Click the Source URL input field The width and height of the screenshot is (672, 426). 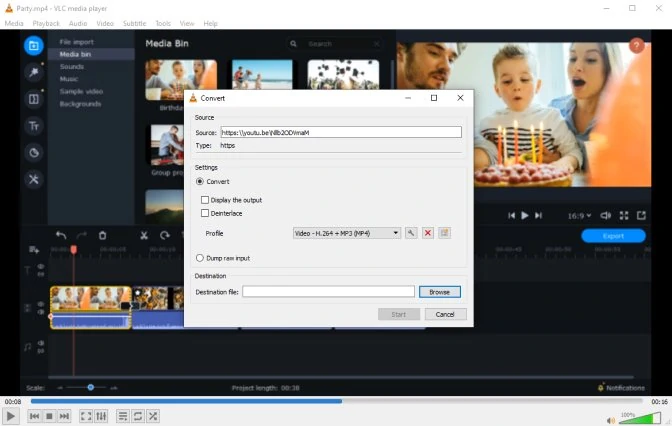(x=341, y=132)
